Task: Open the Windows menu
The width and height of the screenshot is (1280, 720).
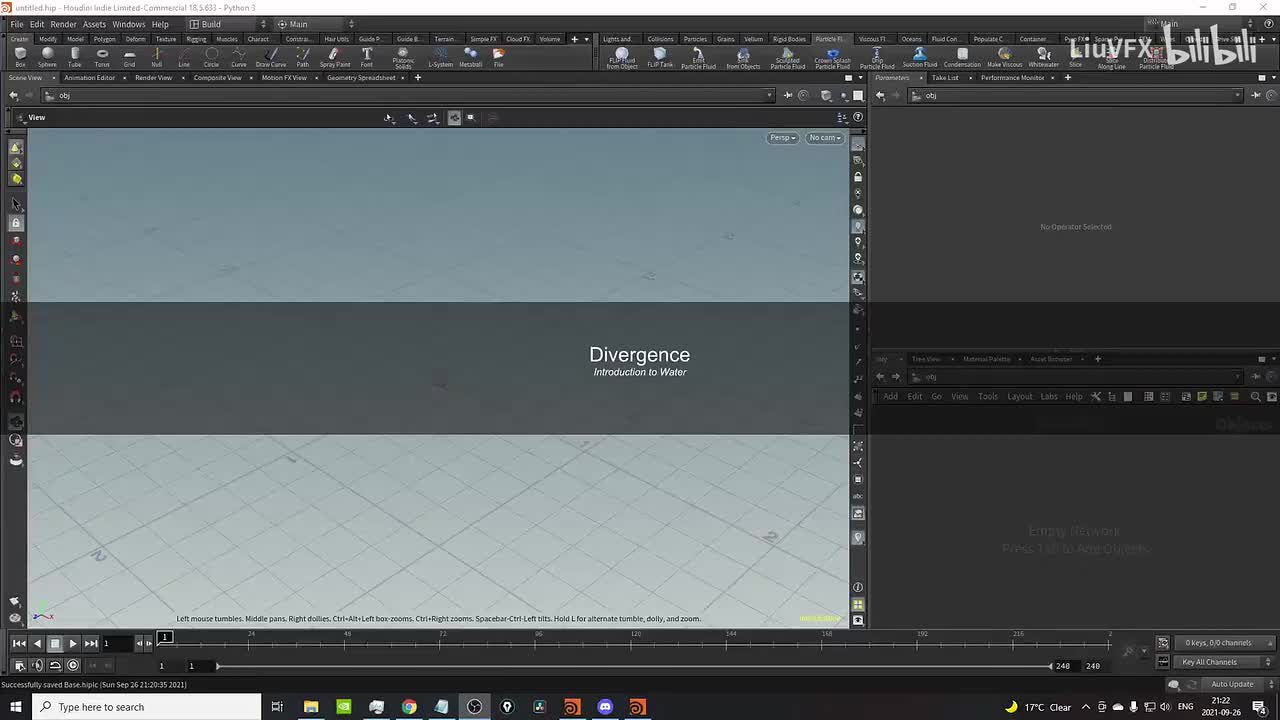Action: [x=128, y=24]
